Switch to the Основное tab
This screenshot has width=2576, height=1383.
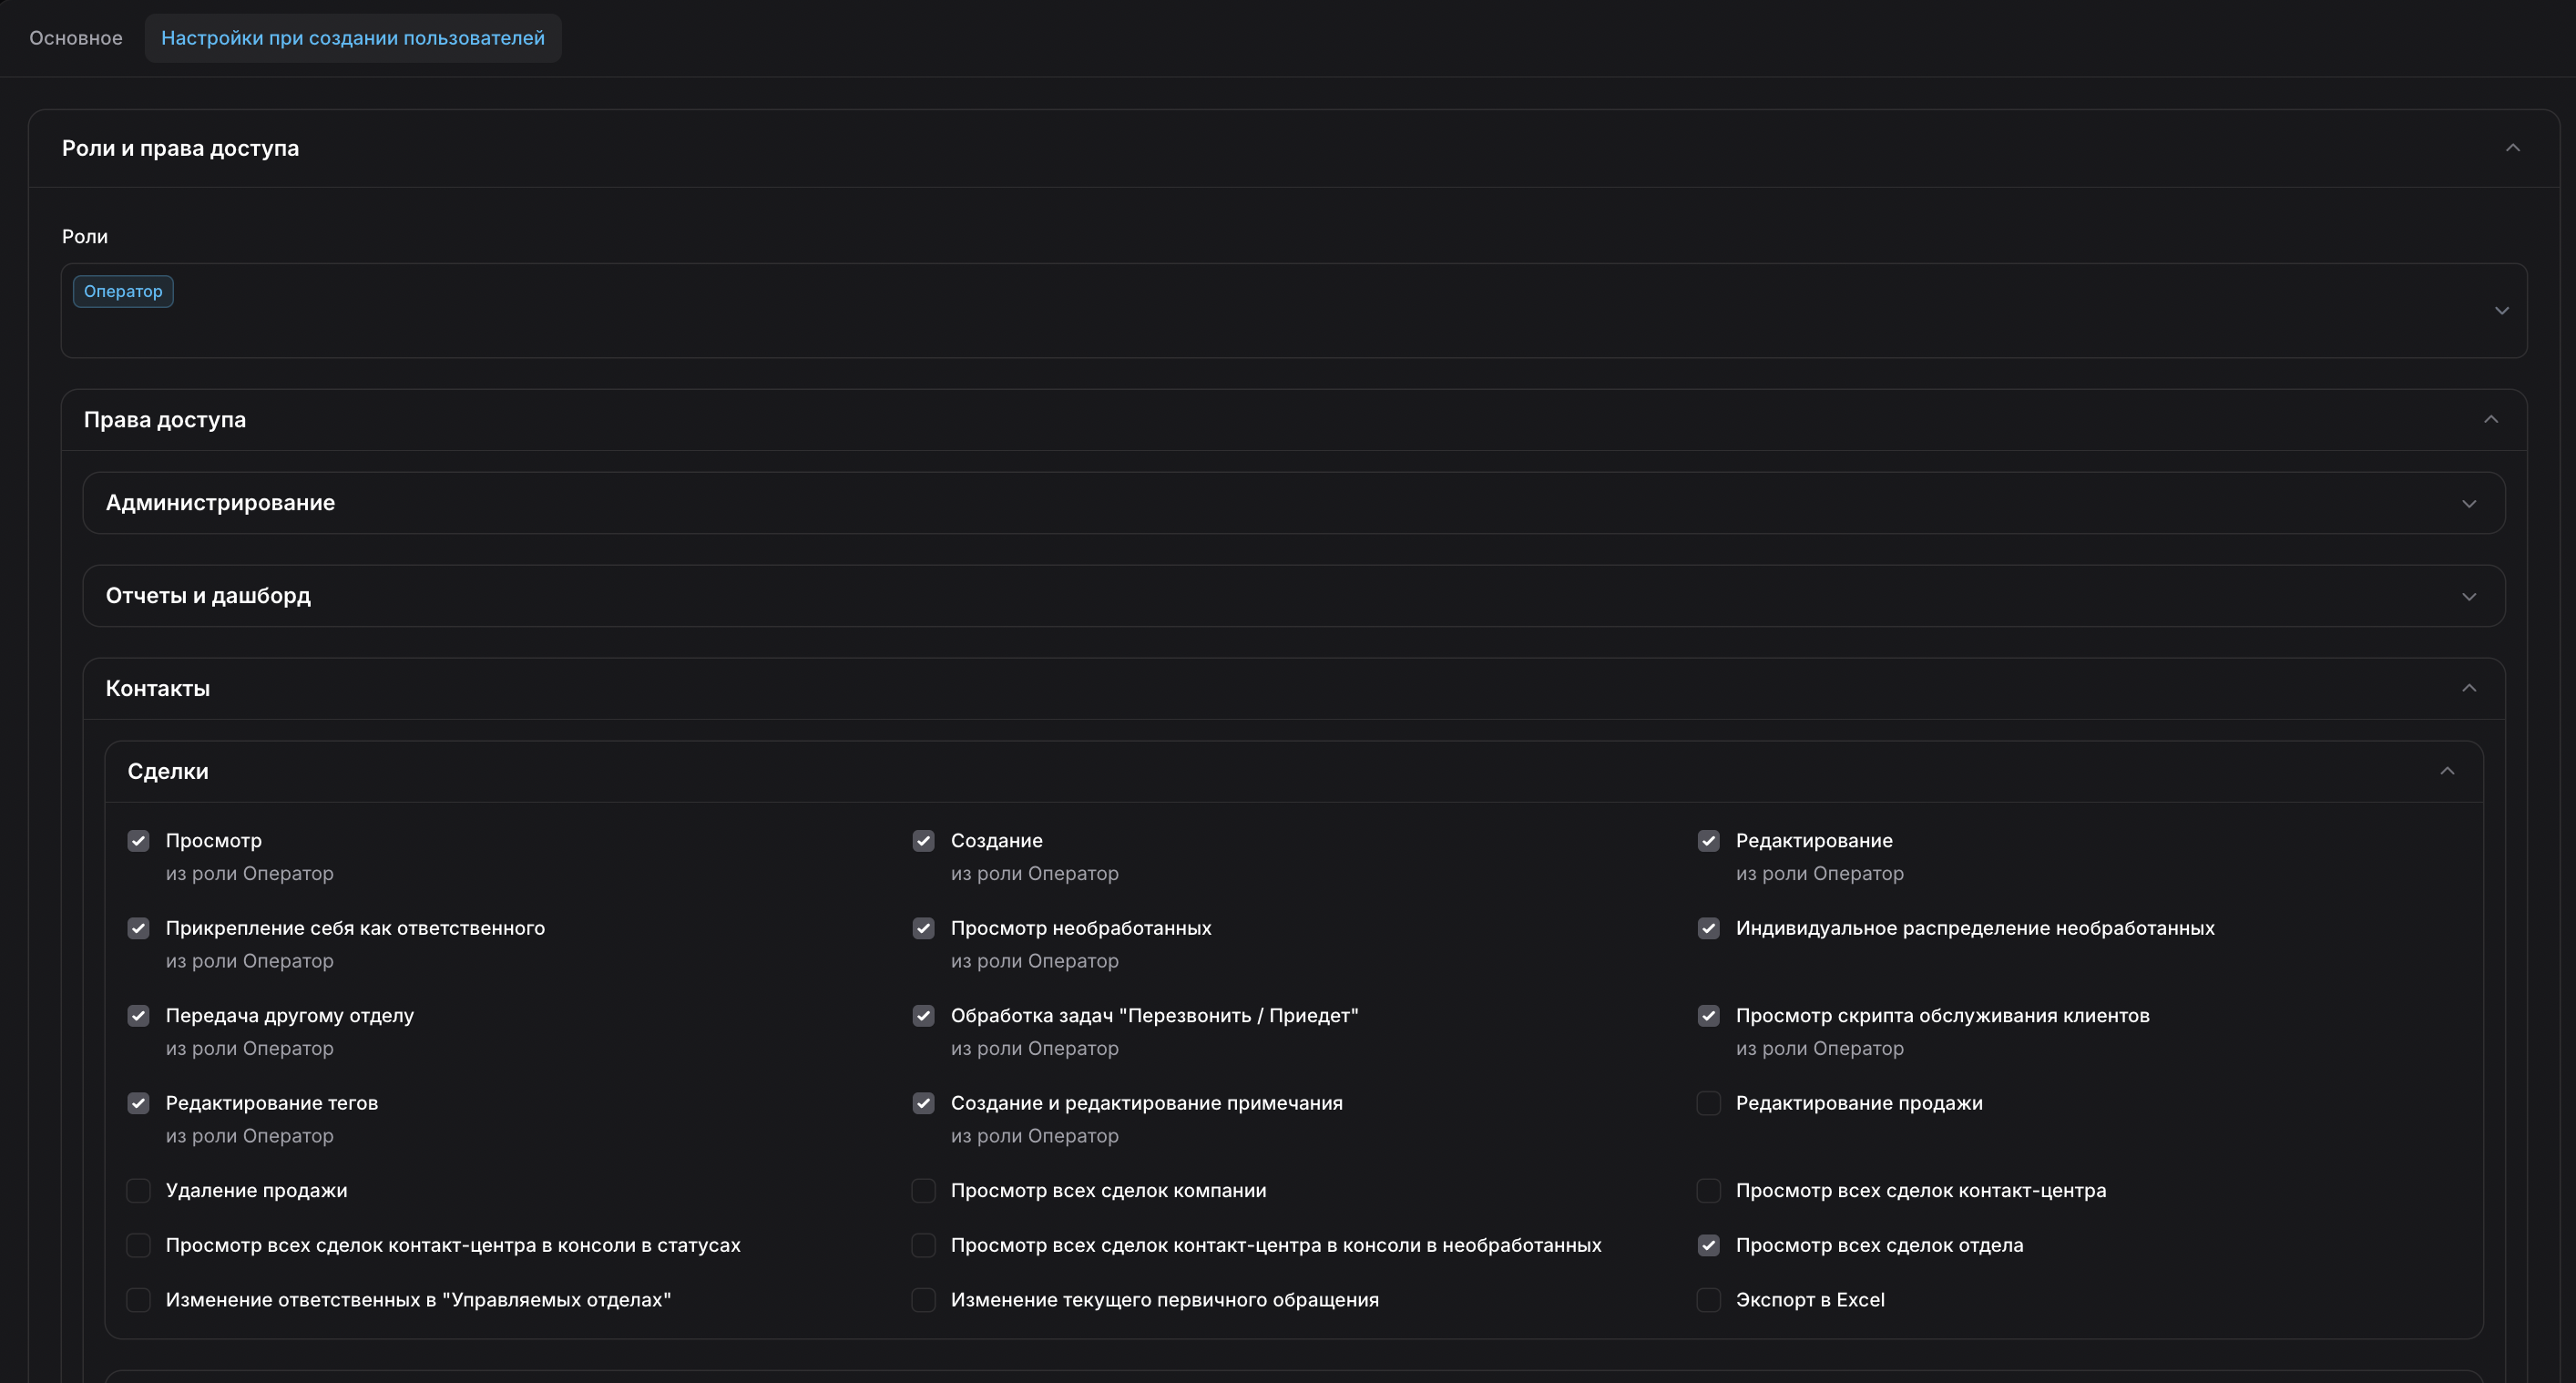pos(76,38)
